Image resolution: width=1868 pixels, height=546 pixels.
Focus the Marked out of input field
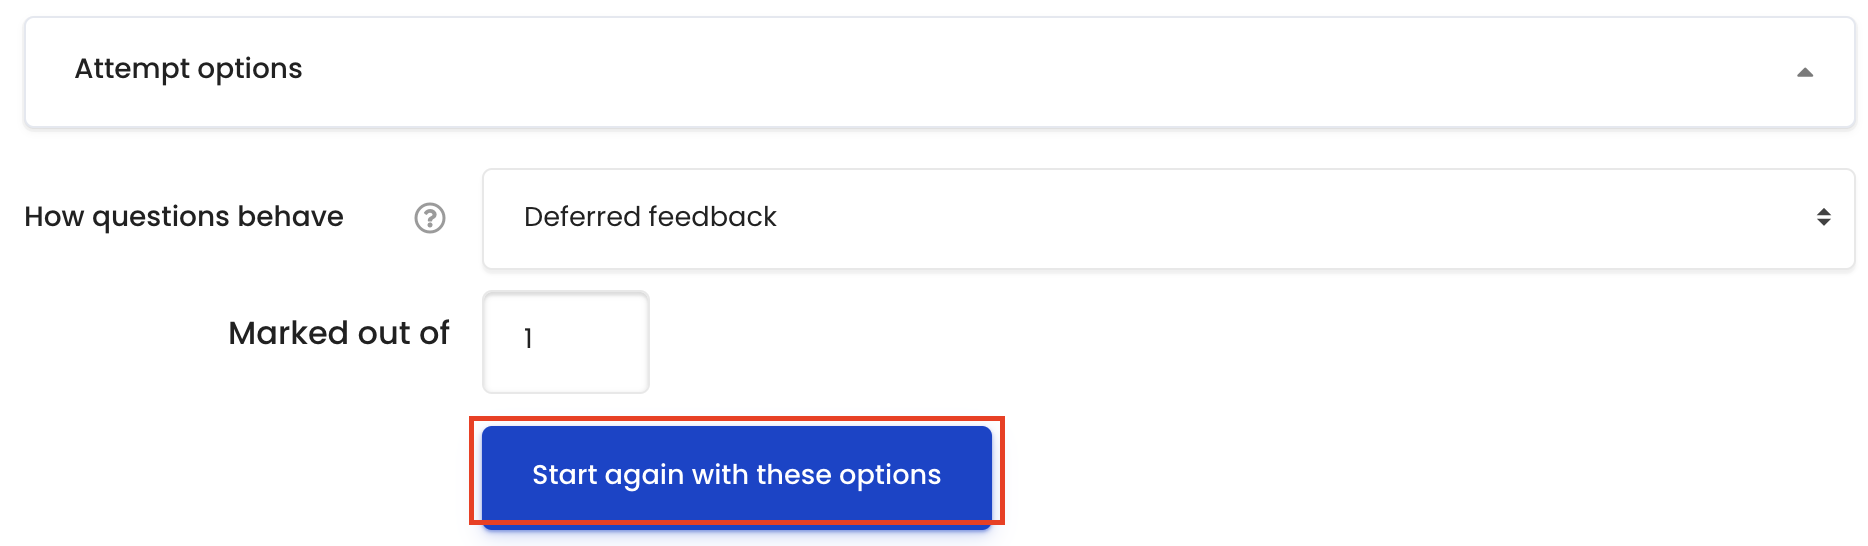pos(566,342)
